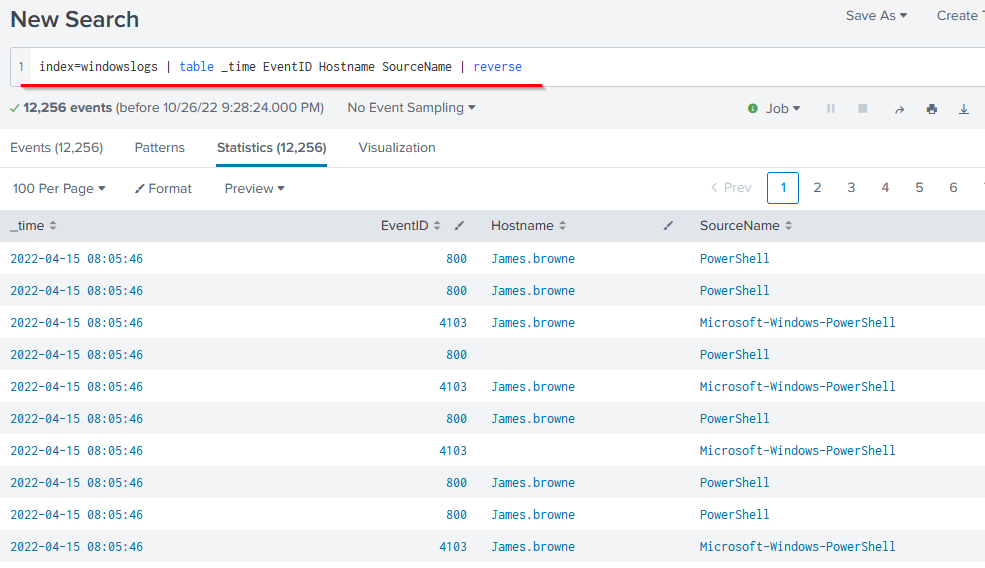Click pencil icon beside Hostname column
Screen dimensions: 985x568
point(668,226)
